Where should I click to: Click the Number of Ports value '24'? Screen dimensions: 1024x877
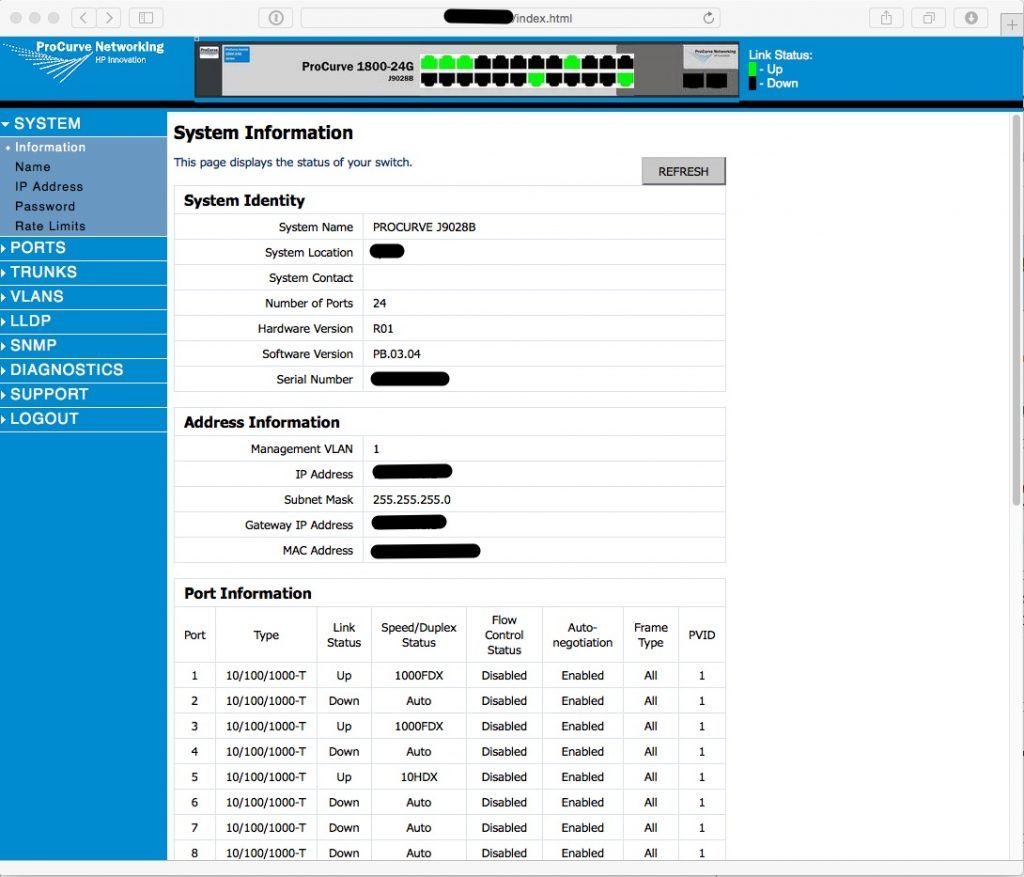click(379, 304)
